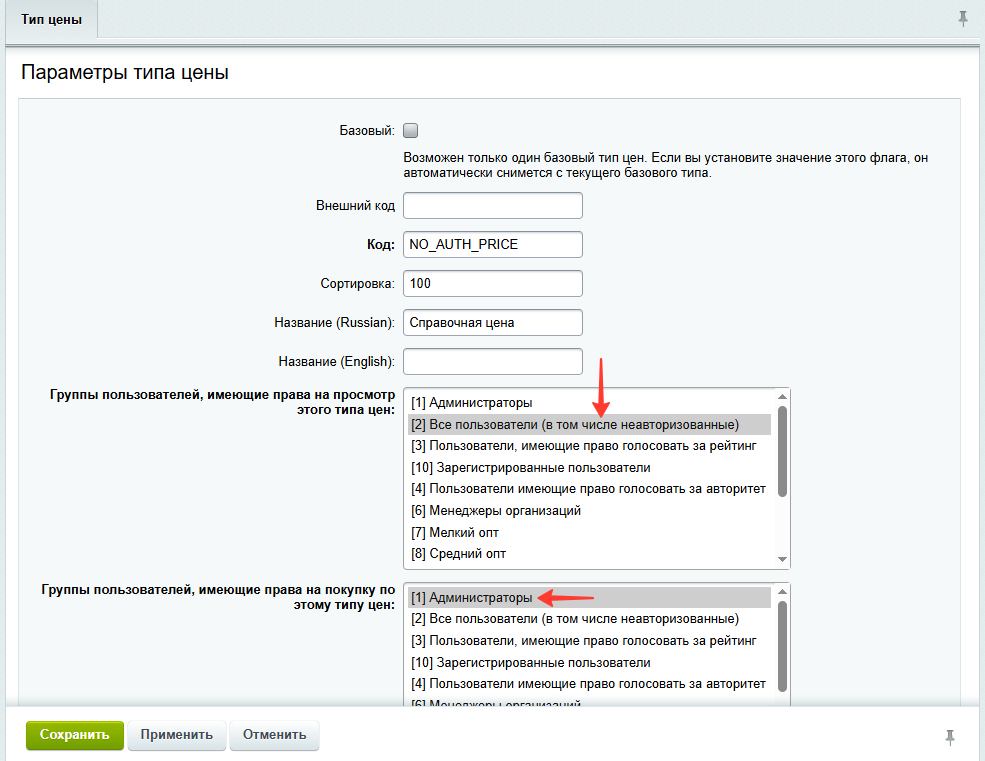Click the pin icon in the bottom button bar
The image size is (985, 761).
click(x=950, y=736)
